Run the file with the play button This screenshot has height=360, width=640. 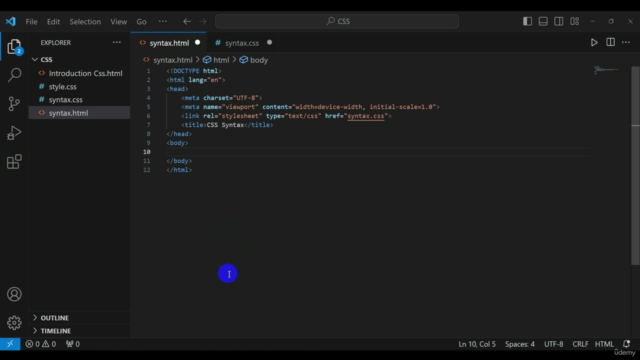tap(594, 42)
